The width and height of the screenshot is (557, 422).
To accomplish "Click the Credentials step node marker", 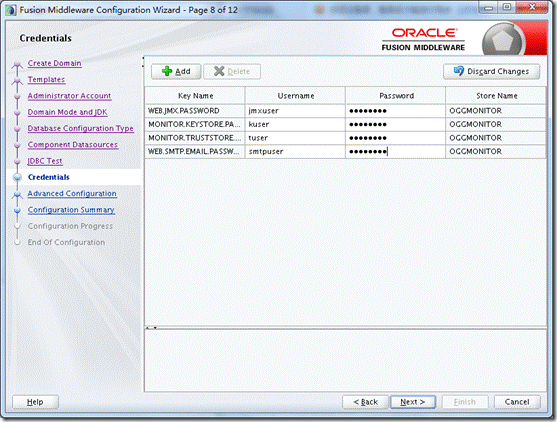I will tap(17, 177).
